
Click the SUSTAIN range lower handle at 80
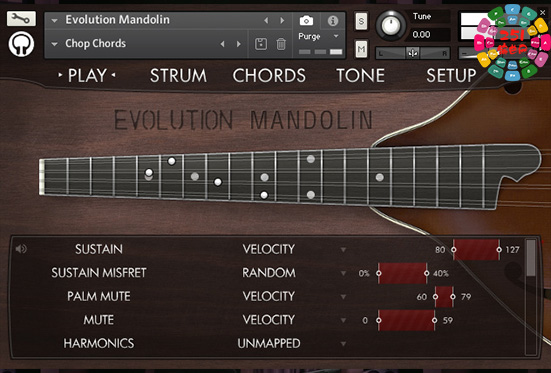pyautogui.click(x=454, y=250)
